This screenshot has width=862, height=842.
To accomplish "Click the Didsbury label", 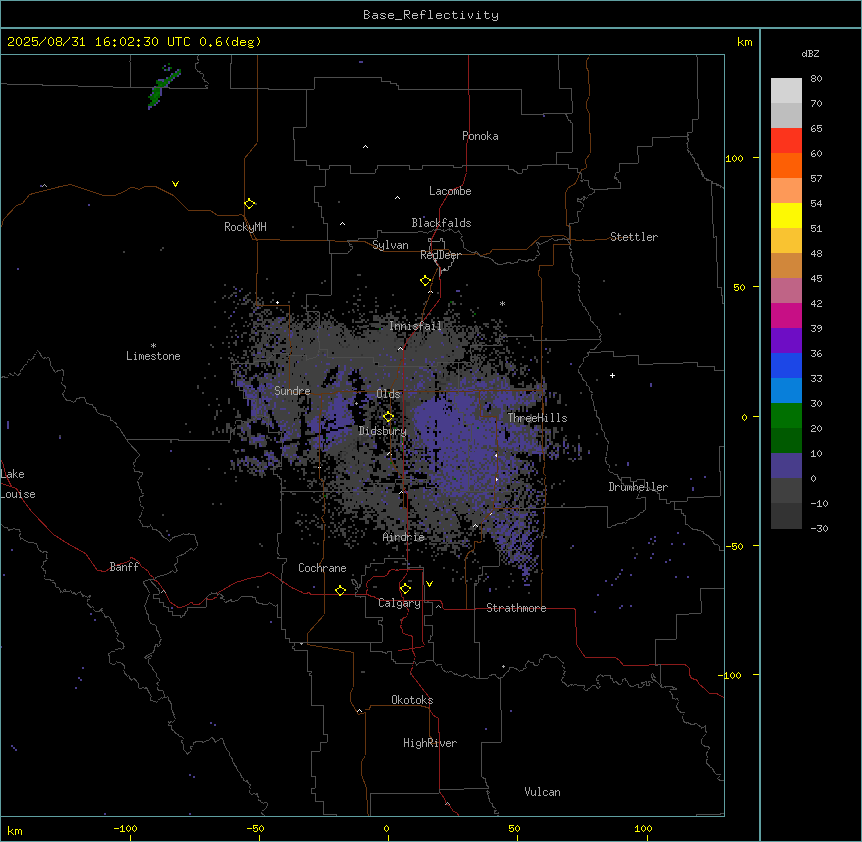I will click(x=383, y=431).
